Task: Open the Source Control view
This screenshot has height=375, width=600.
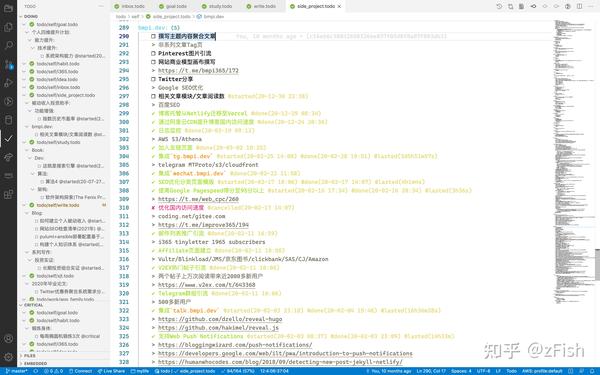Action: (8, 64)
